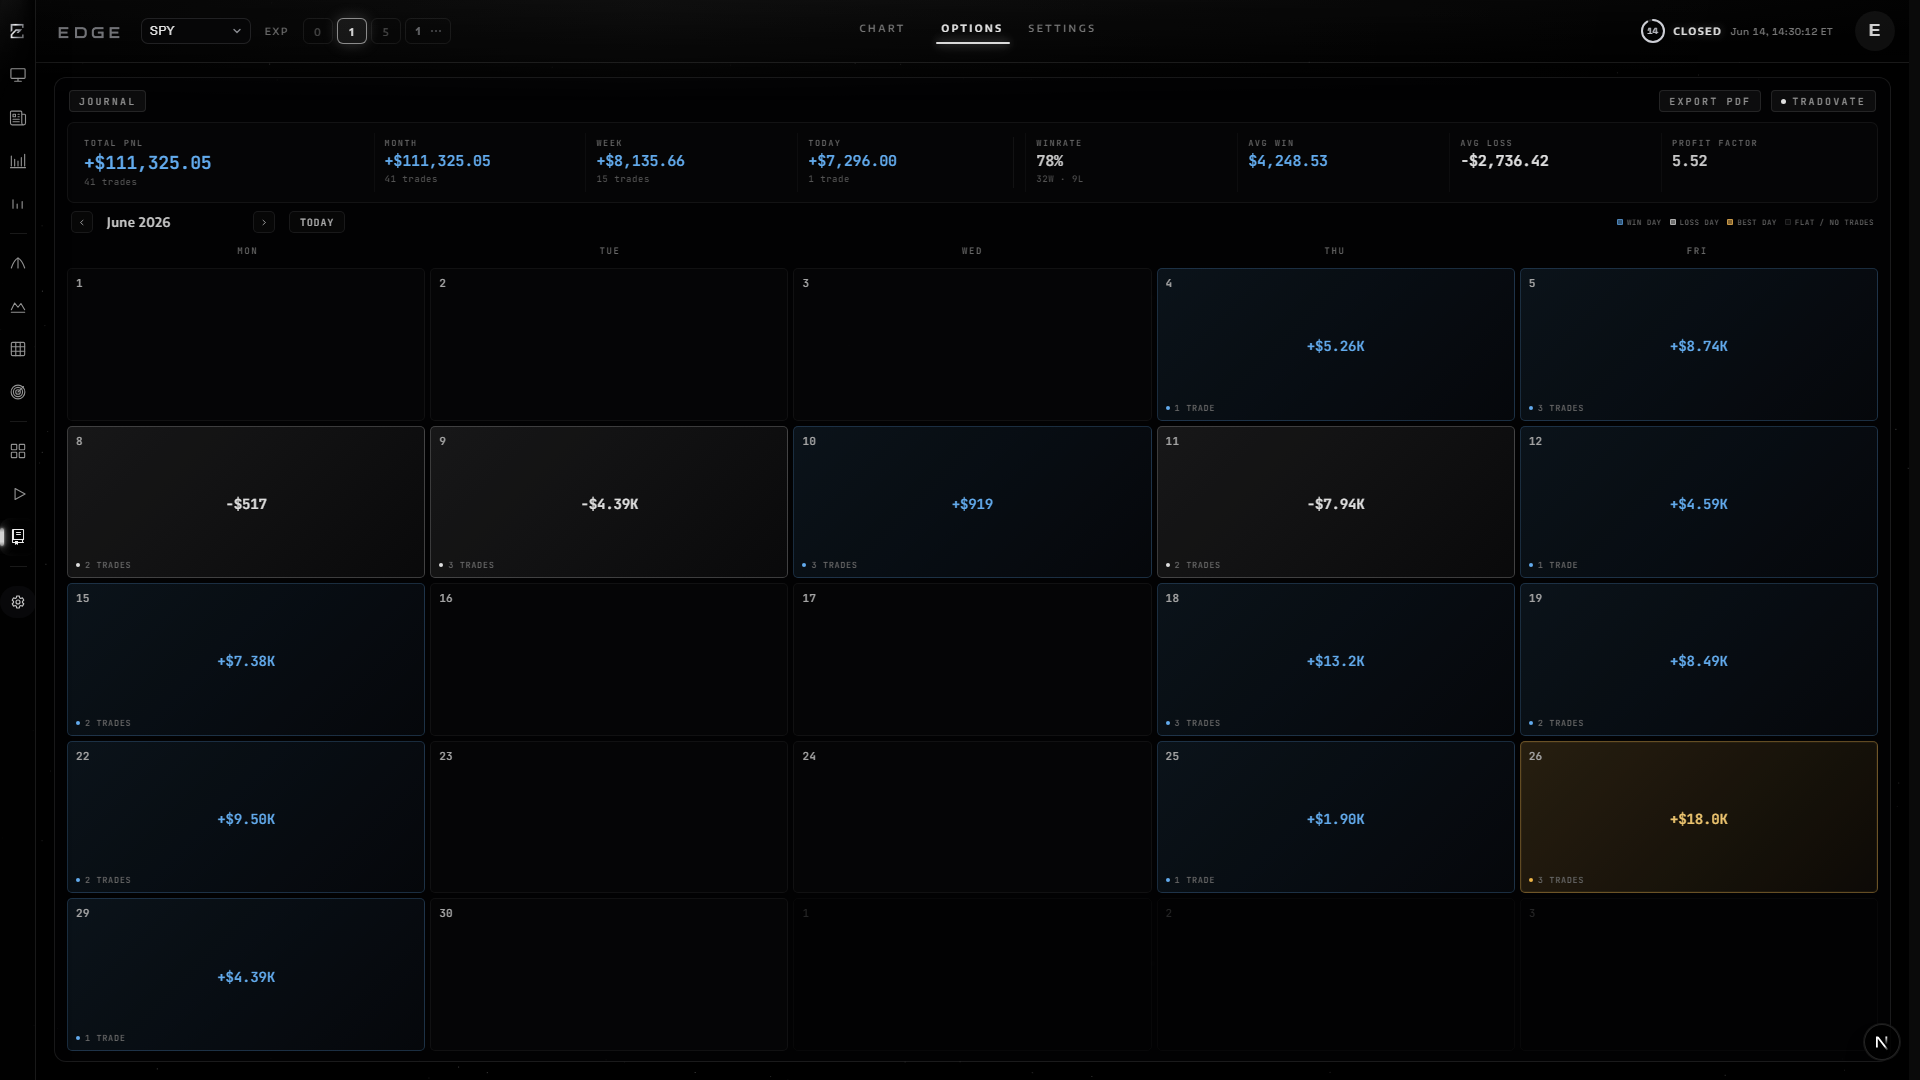The image size is (1920, 1080).
Task: Click the Tradovate connection button
Action: coord(1823,102)
